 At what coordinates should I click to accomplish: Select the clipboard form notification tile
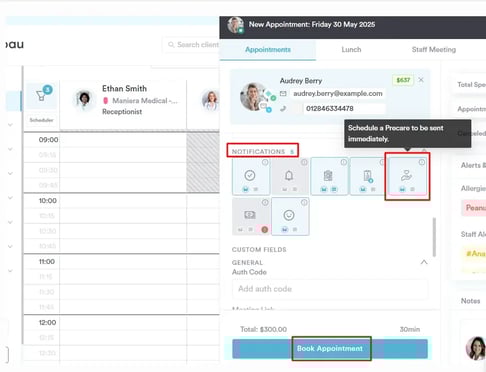point(329,176)
